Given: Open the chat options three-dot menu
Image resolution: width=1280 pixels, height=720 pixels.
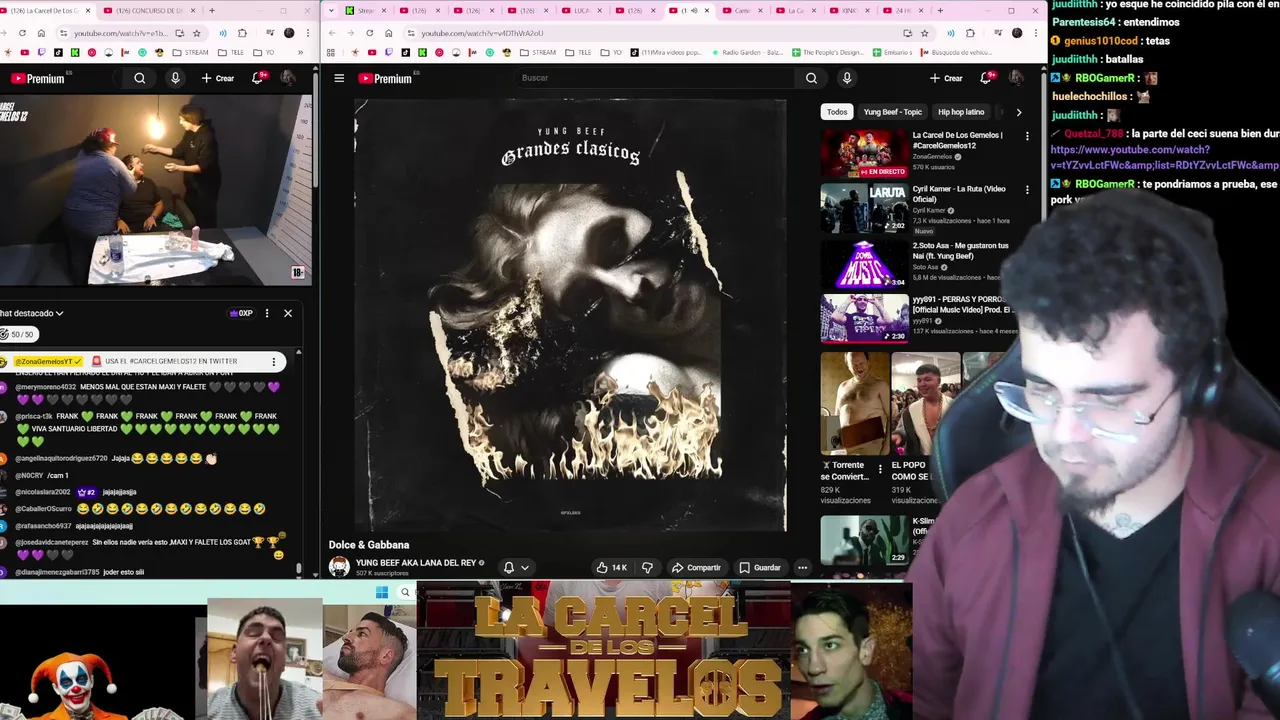Looking at the screenshot, I should click(x=267, y=313).
